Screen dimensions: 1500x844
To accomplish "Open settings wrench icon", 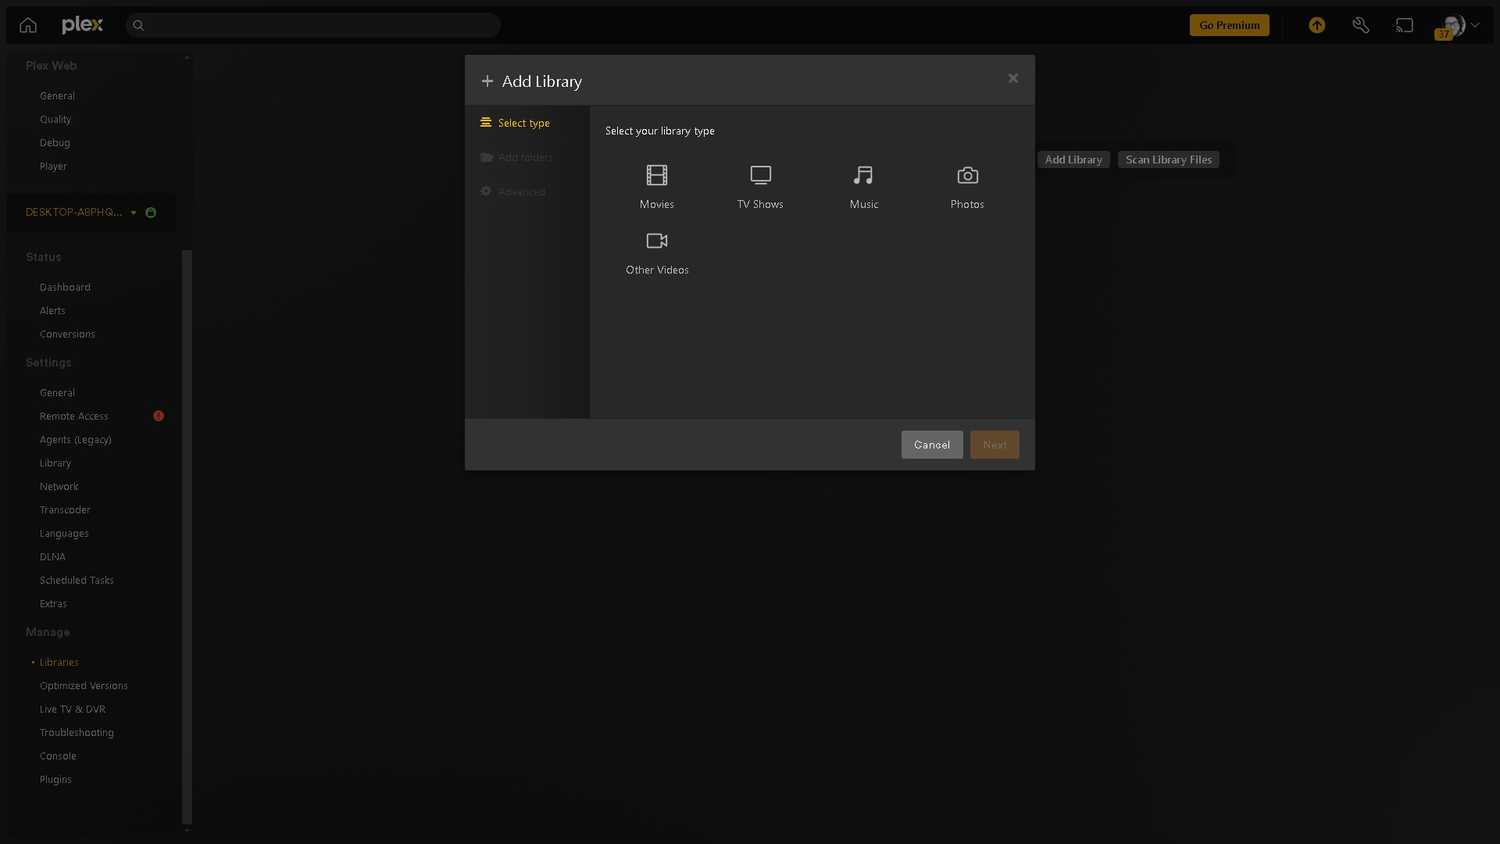I will [x=1361, y=25].
